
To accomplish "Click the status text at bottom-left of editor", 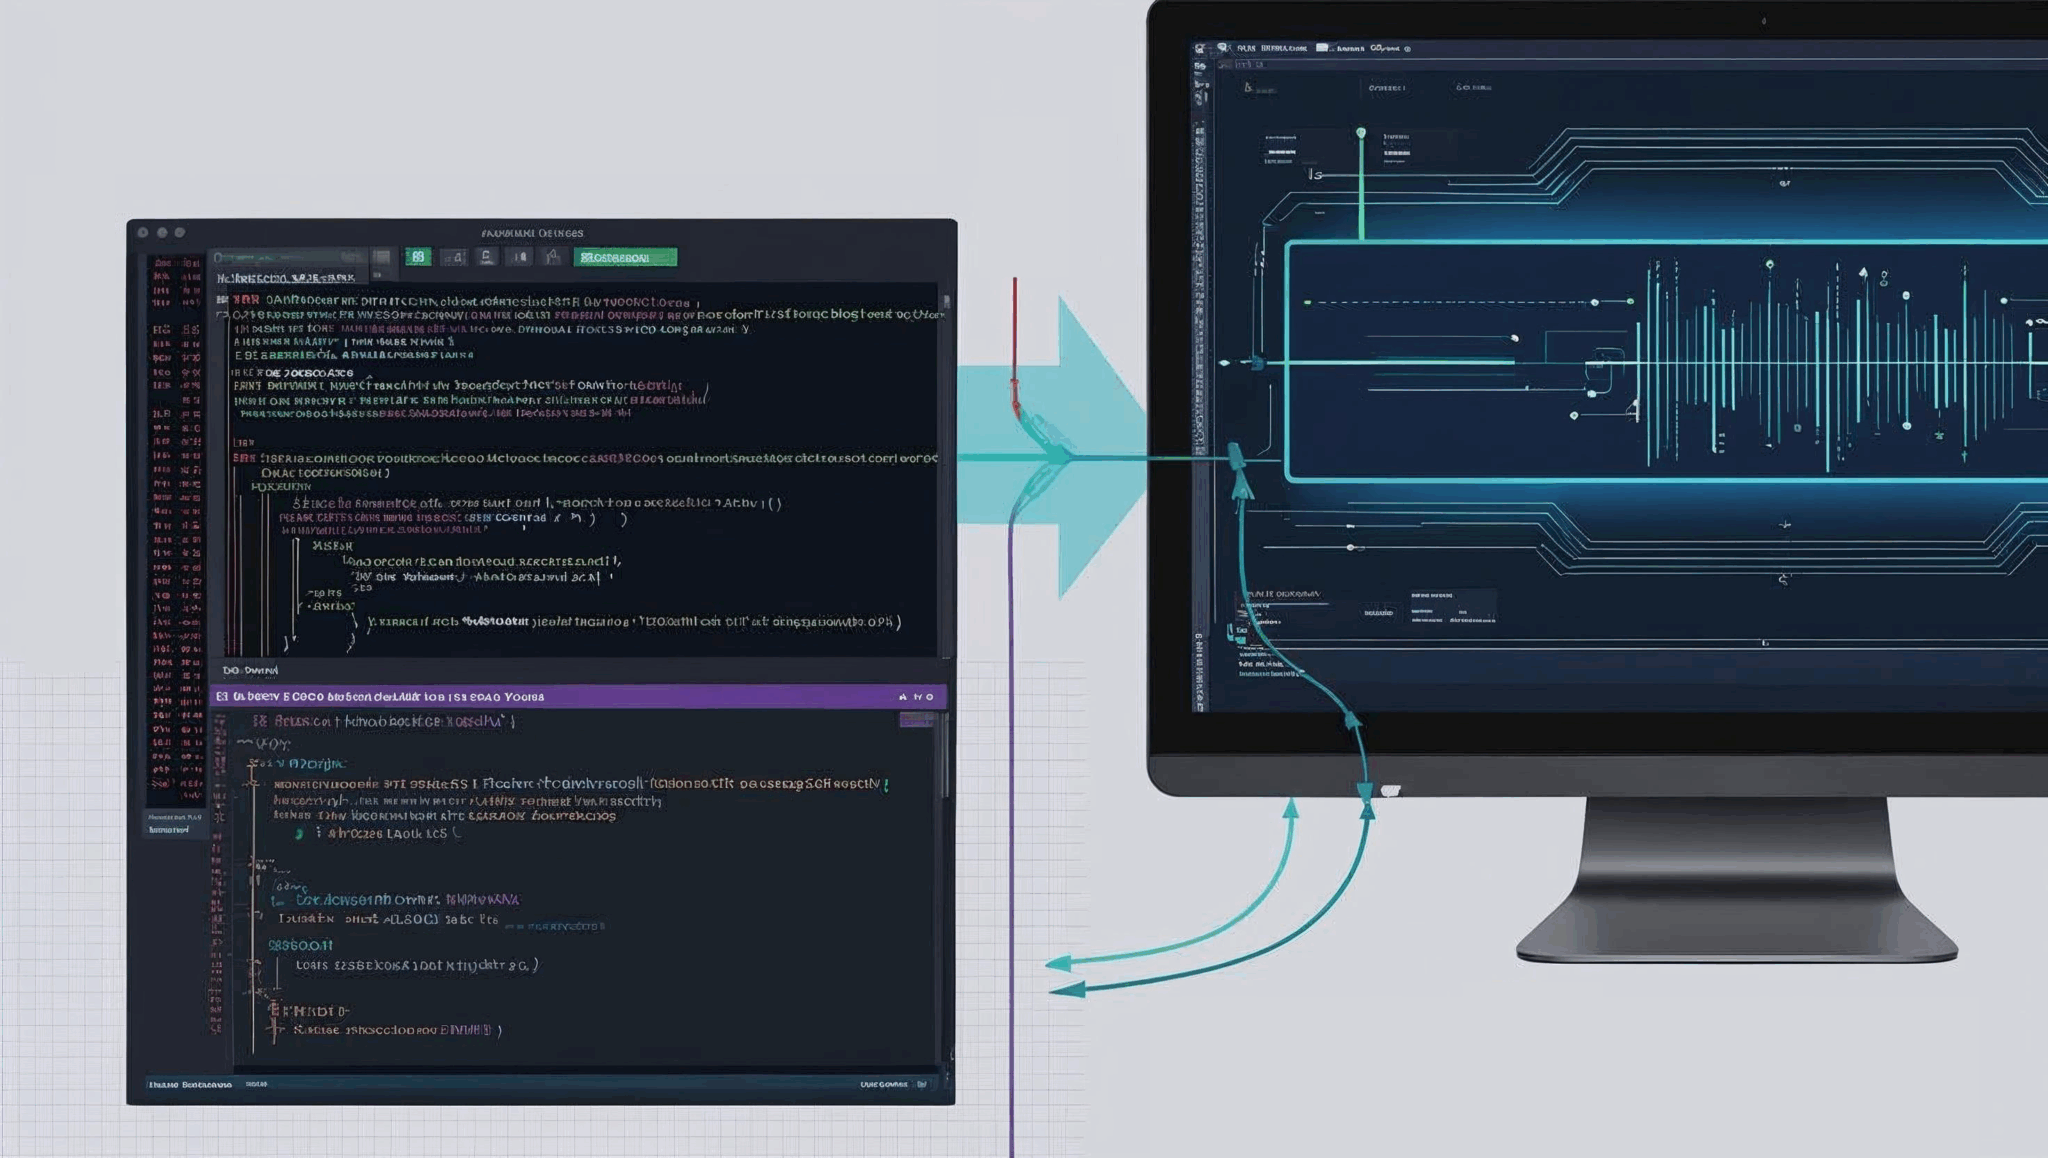I will (190, 1084).
